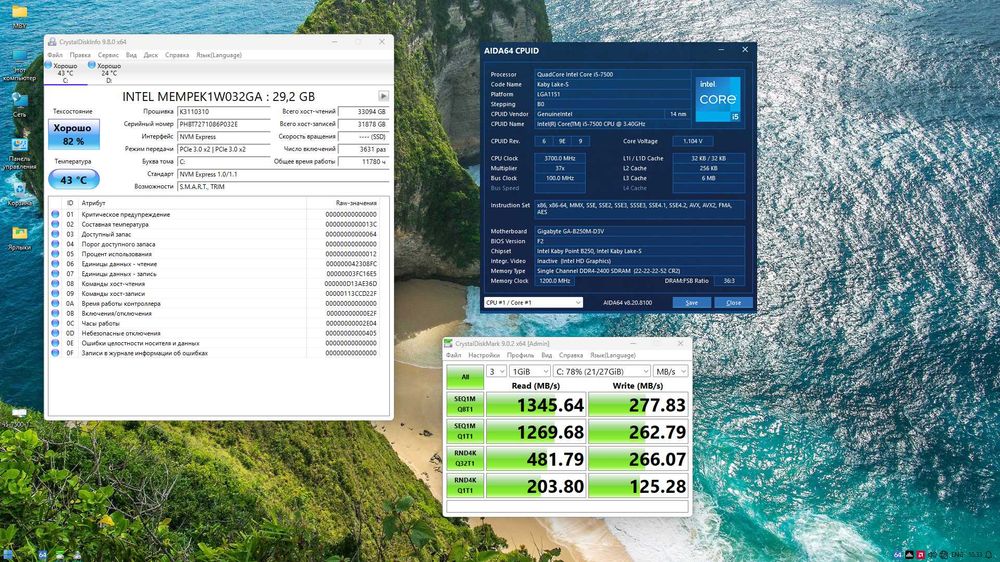Viewport: 1000px width, 562px height.
Task: Click the ENG language indicator in the tray
Action: coord(958,555)
